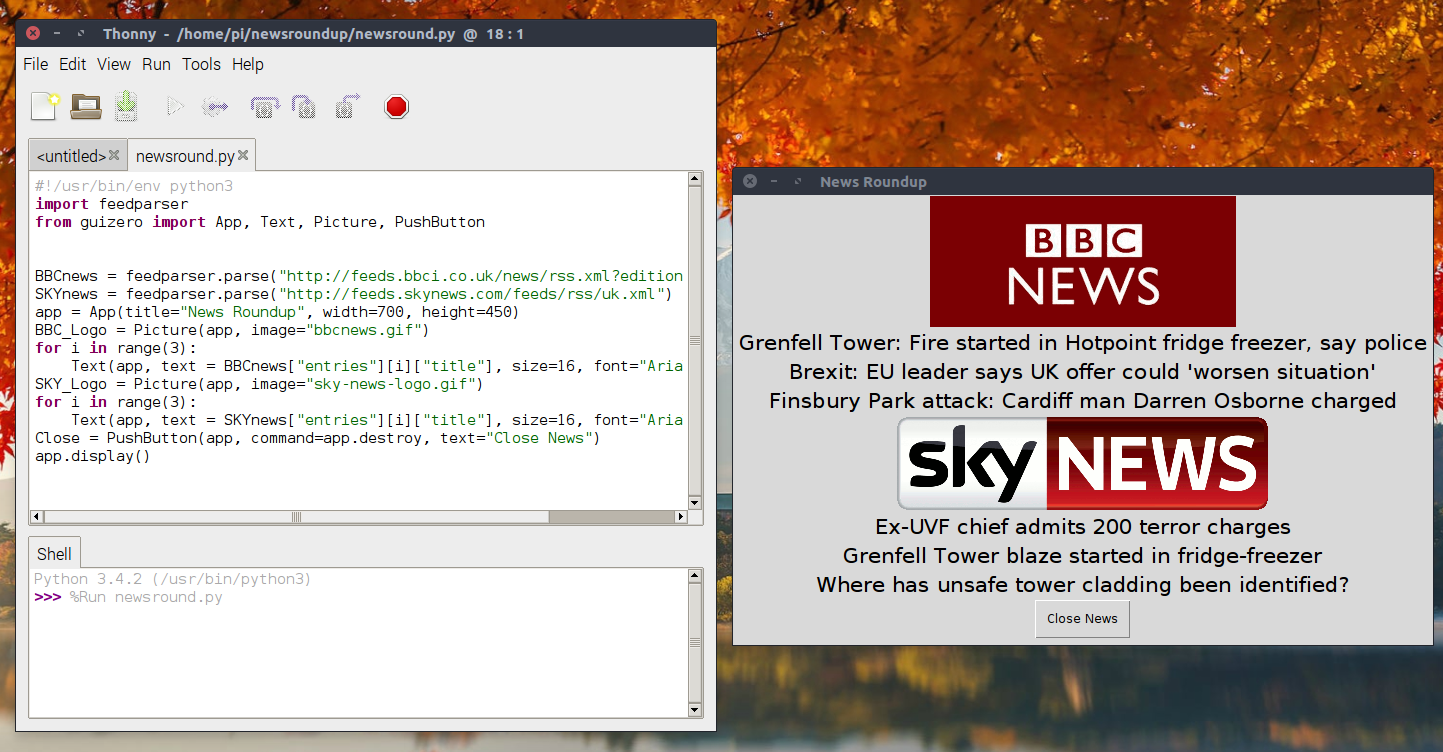Viewport: 1443px width, 752px height.
Task: Click the 'from guizero import' line
Action: pos(260,222)
